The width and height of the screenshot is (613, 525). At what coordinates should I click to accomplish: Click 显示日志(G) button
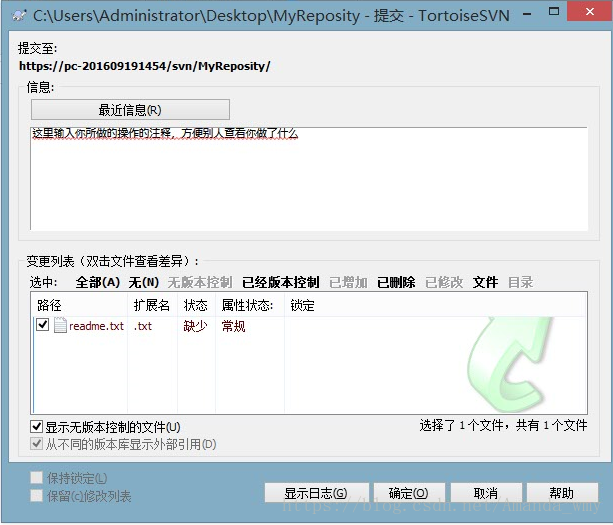click(316, 493)
